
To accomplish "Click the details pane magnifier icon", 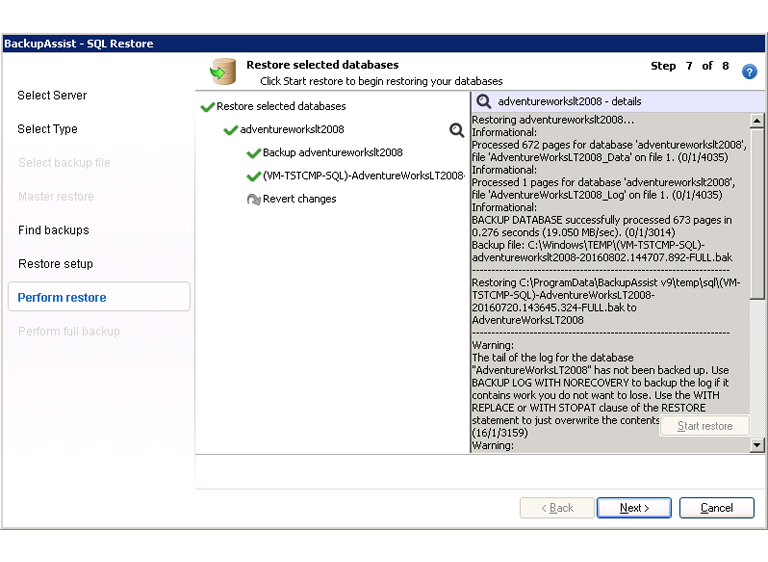I will tap(484, 102).
